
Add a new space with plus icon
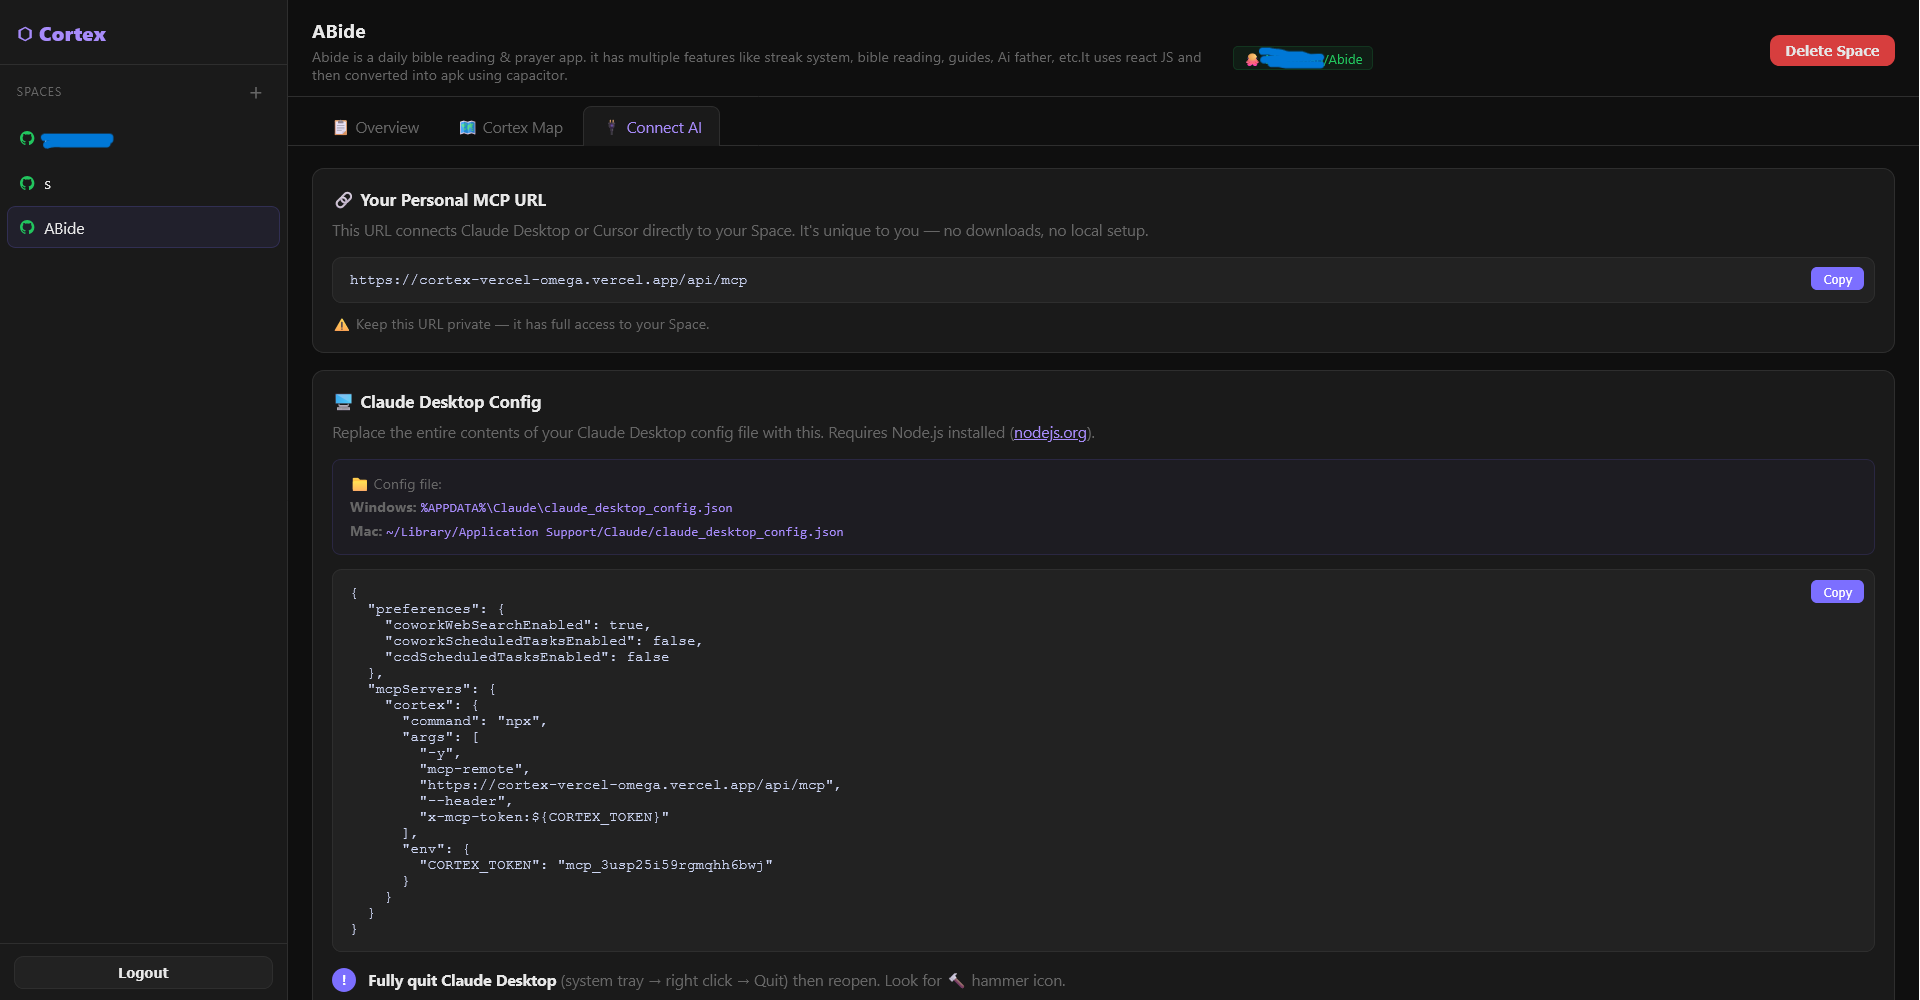(256, 92)
